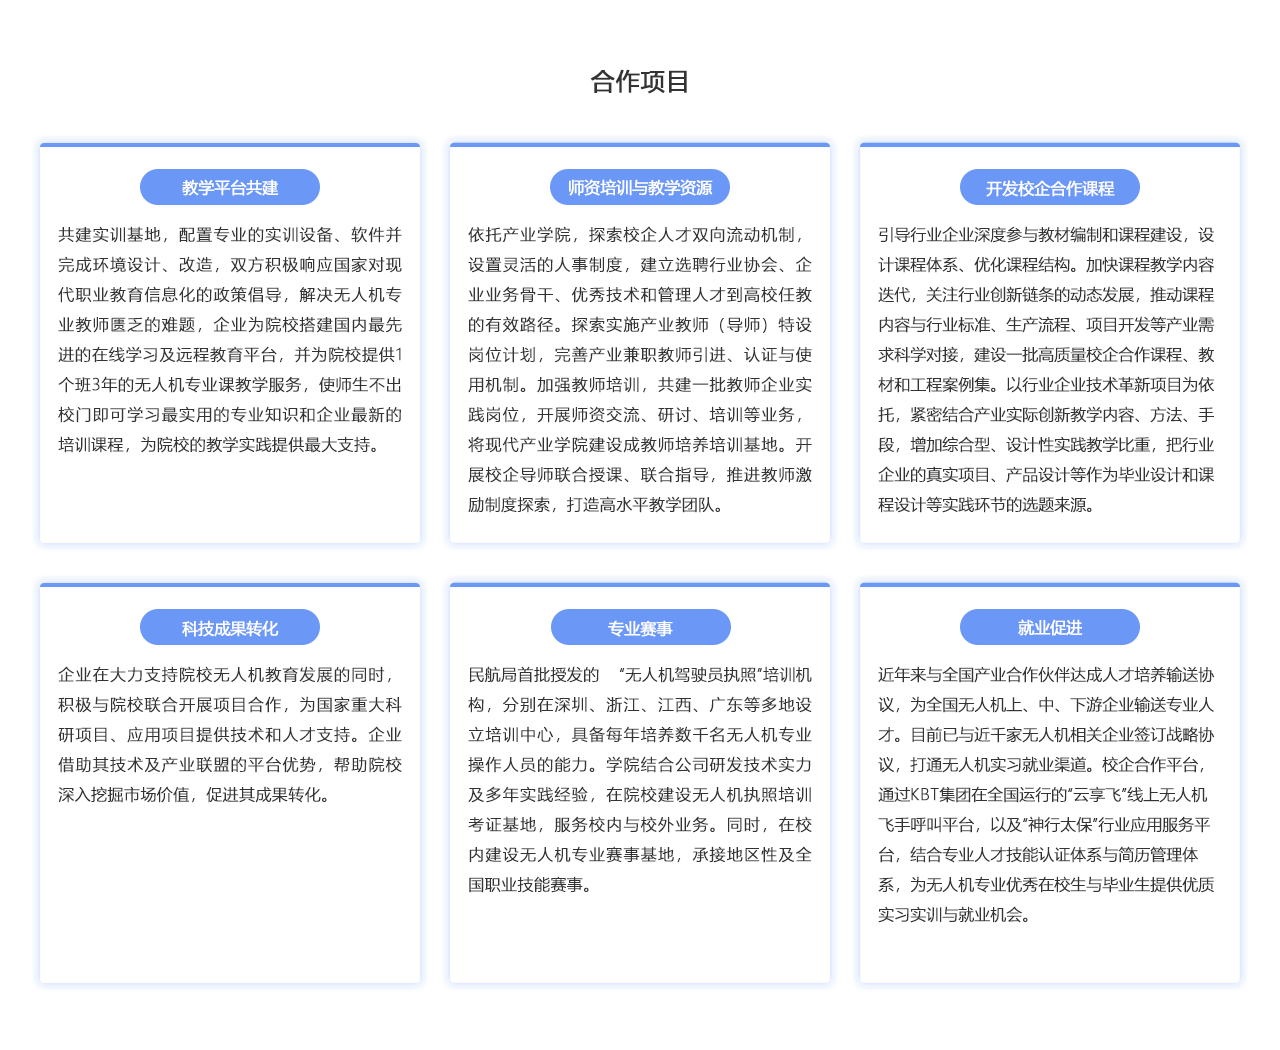Click the paragraph beginning 共建实训基地
The width and height of the screenshot is (1280, 1050).
(230, 340)
